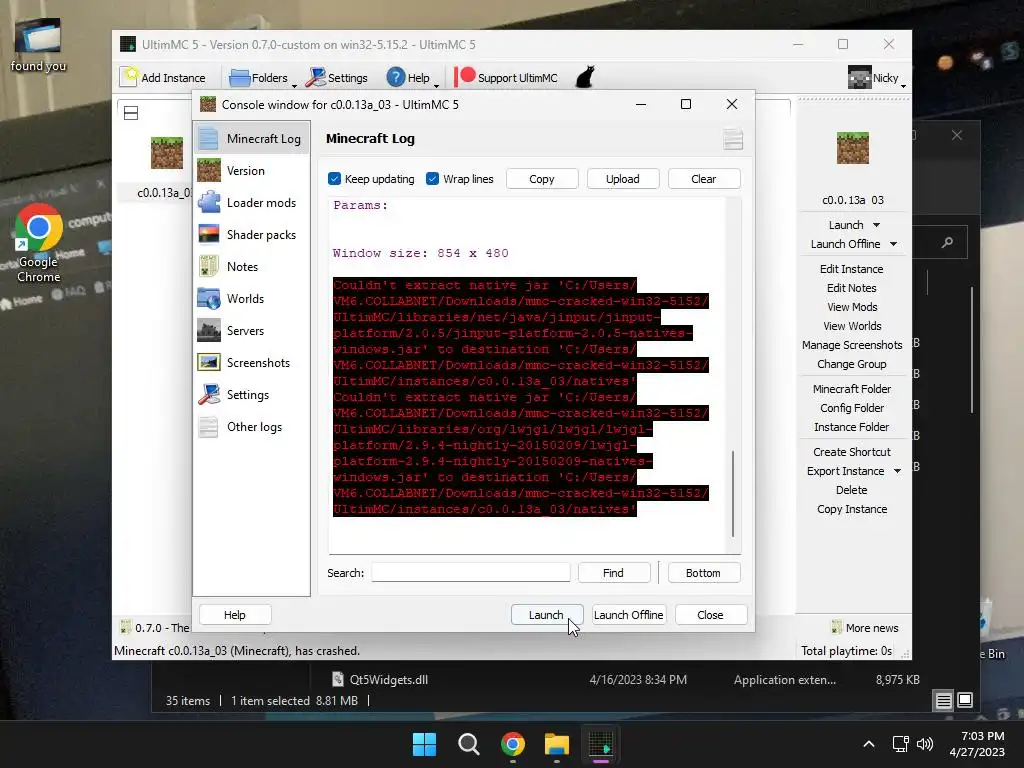Screen dimensions: 1024x768
Task: Click the found you desktop icon
Action: click(38, 44)
